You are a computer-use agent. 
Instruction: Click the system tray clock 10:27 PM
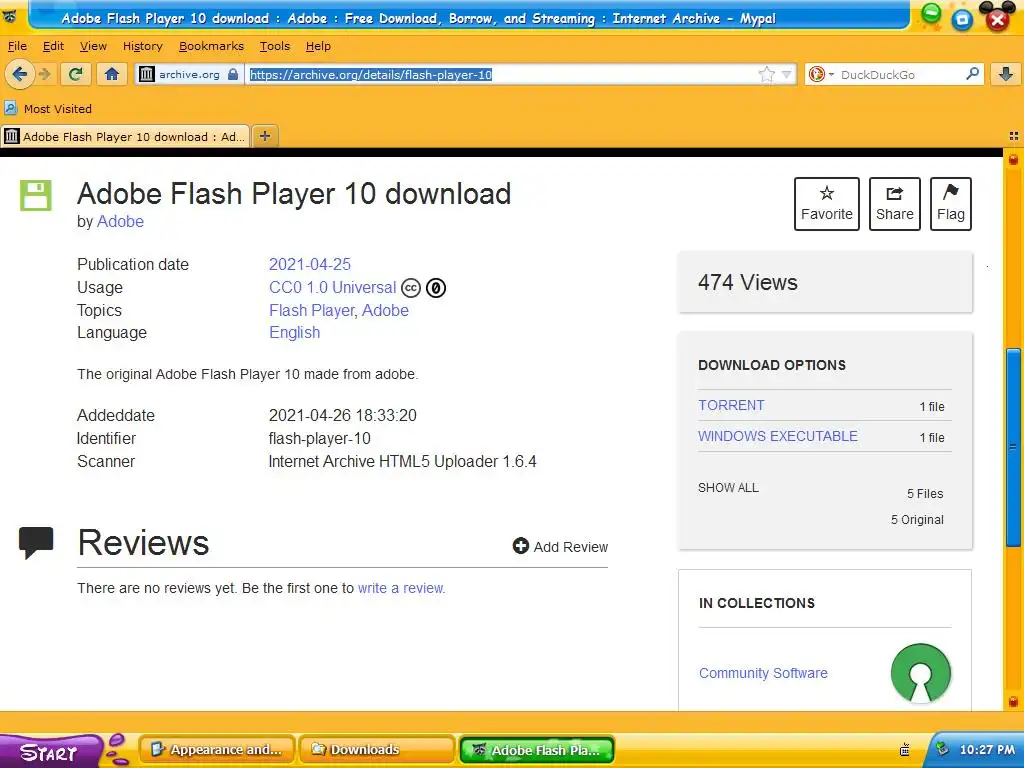987,750
